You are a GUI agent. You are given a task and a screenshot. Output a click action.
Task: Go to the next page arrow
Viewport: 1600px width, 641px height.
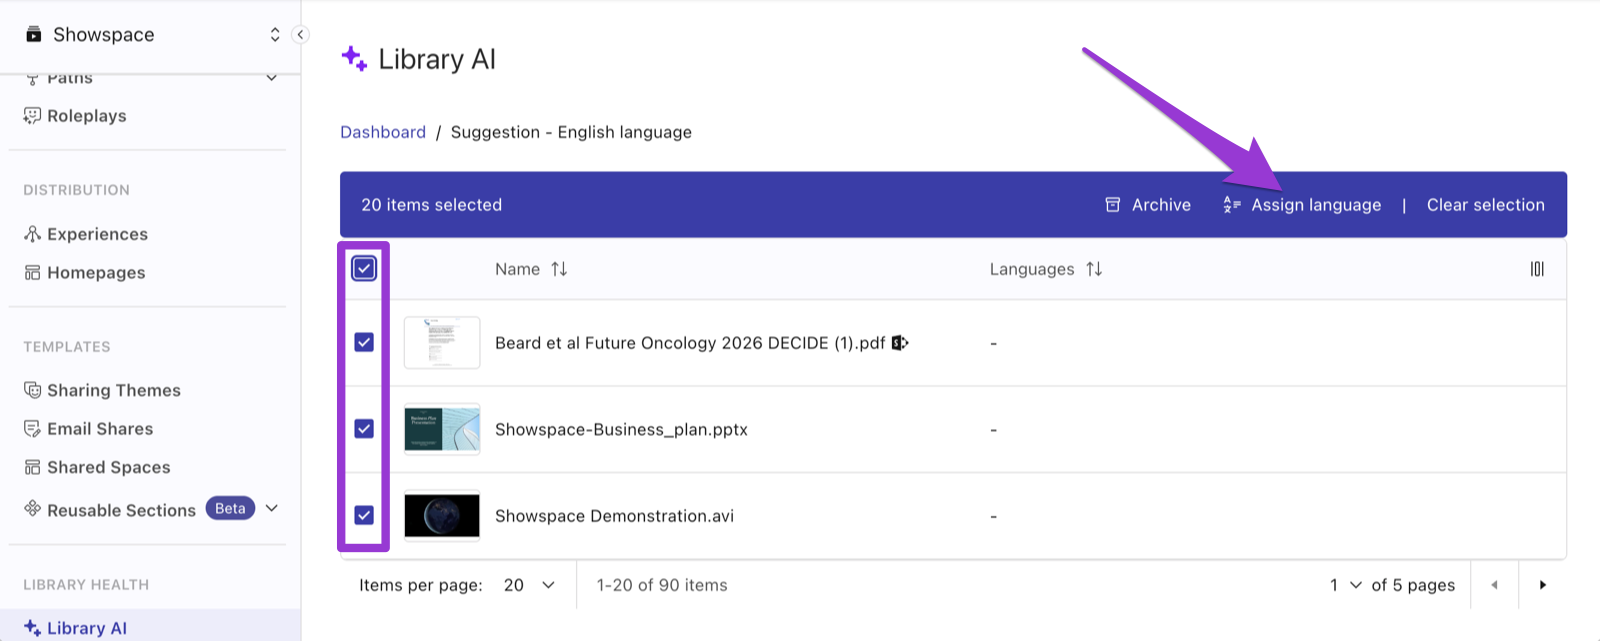[1542, 585]
